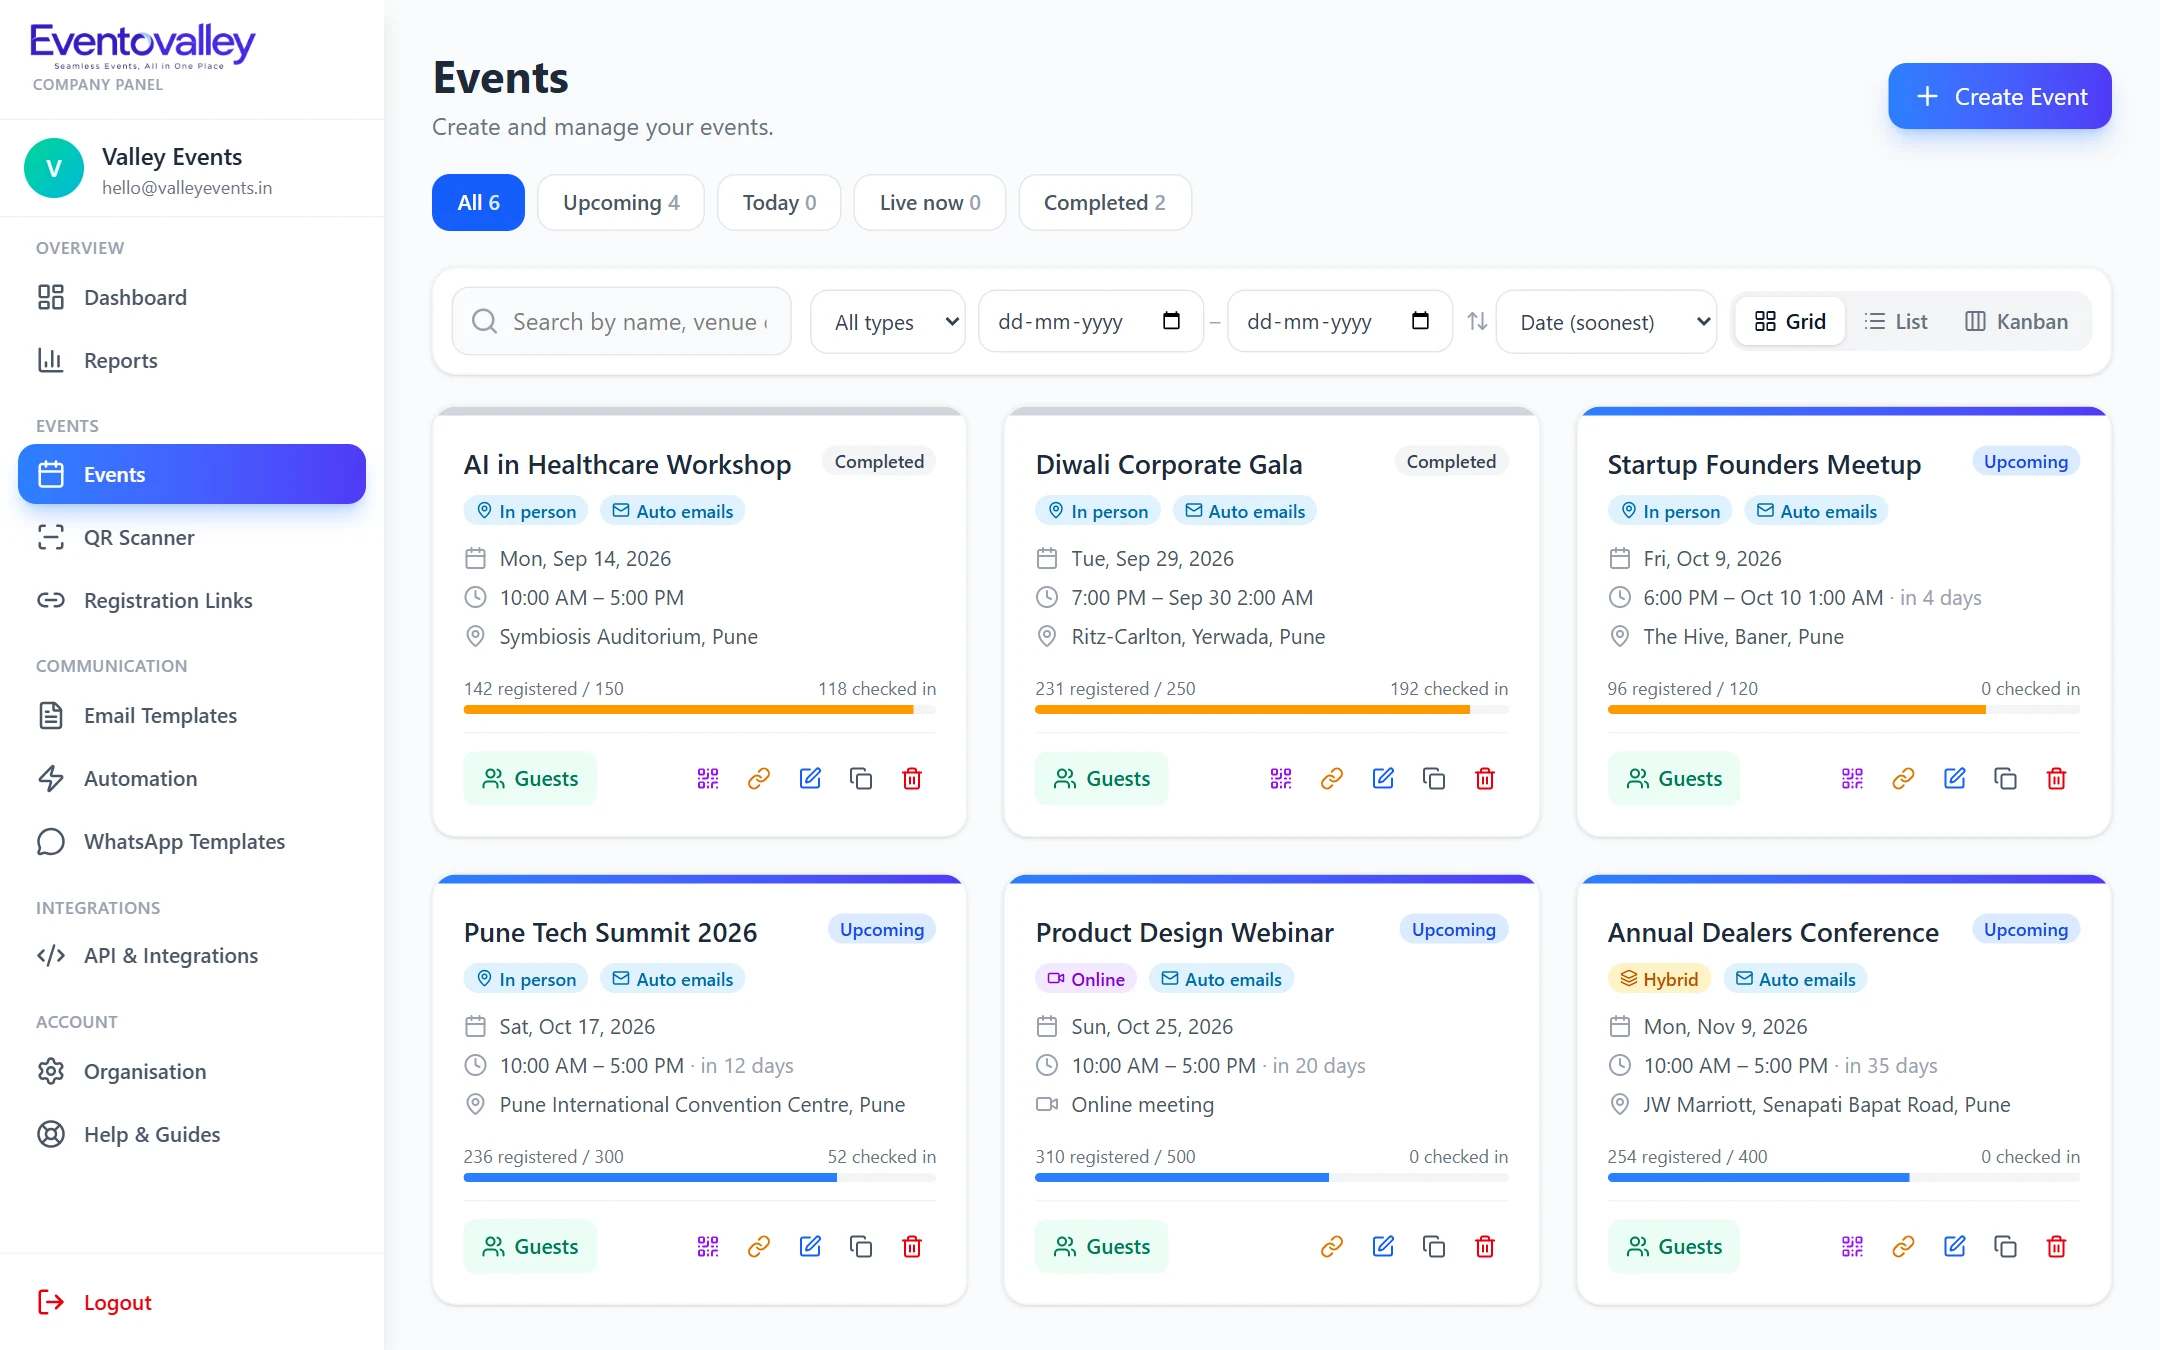Duplicate Product Design Webinar event

[1434, 1246]
